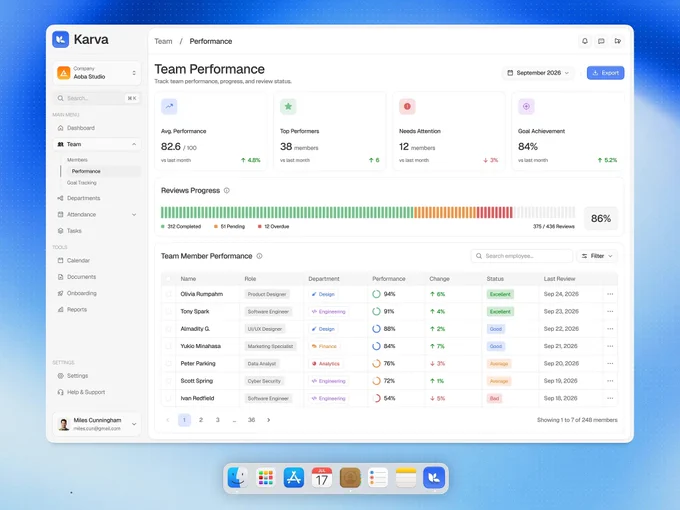
Task: Select the Olivia Rumpahm row checkbox
Action: (x=168, y=294)
